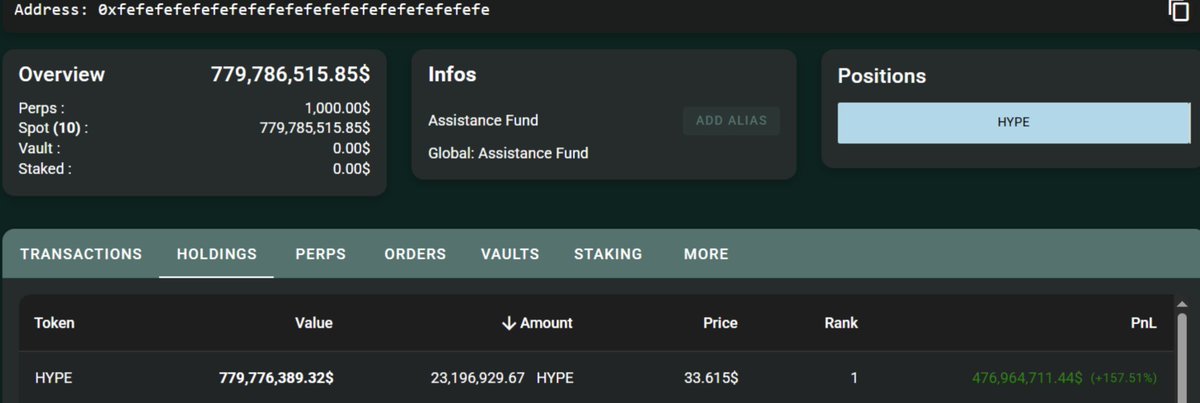Open the Holdings tab
Image resolution: width=1200 pixels, height=403 pixels.
[217, 254]
